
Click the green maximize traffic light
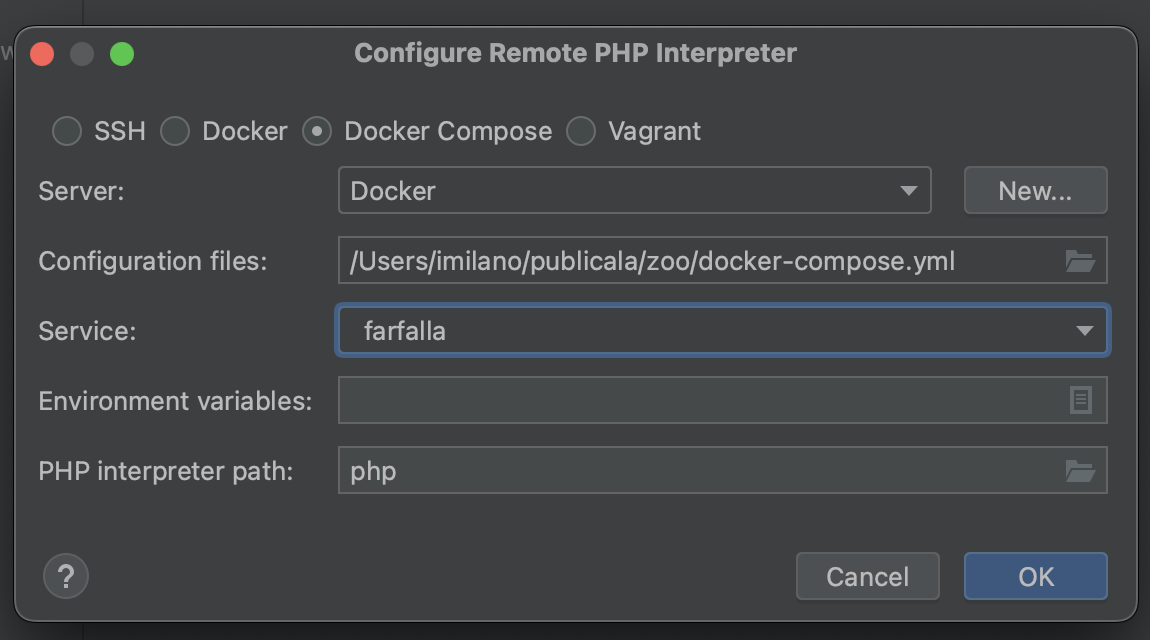(x=122, y=53)
